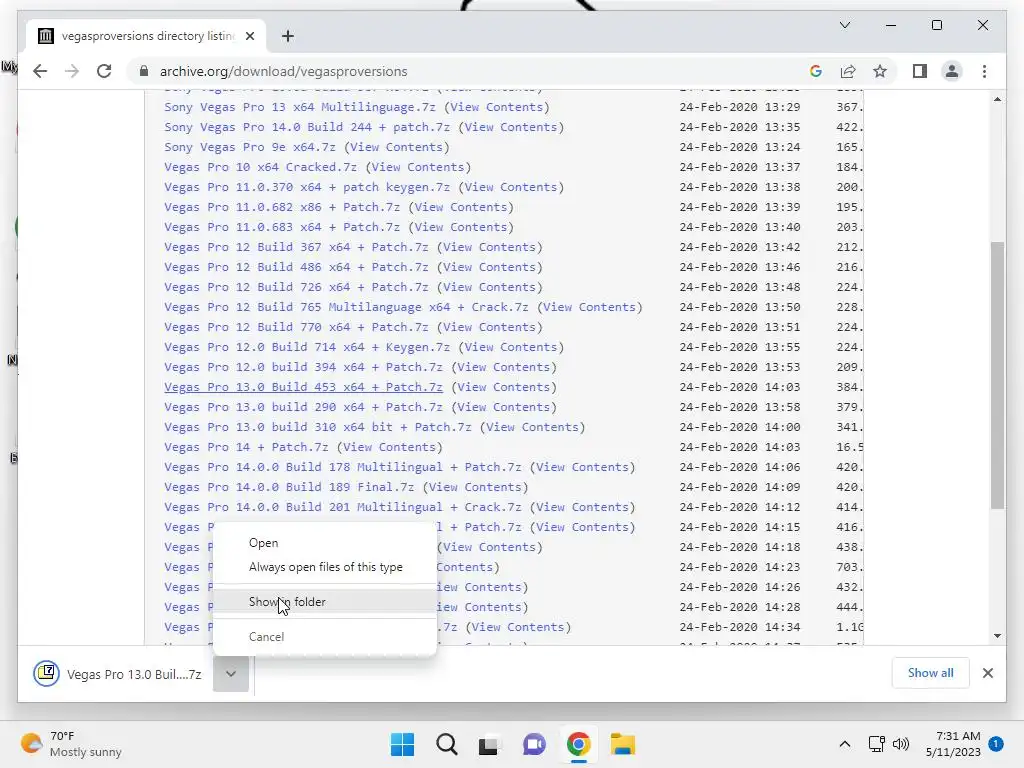
Task: Open a new browser tab
Action: [x=287, y=36]
